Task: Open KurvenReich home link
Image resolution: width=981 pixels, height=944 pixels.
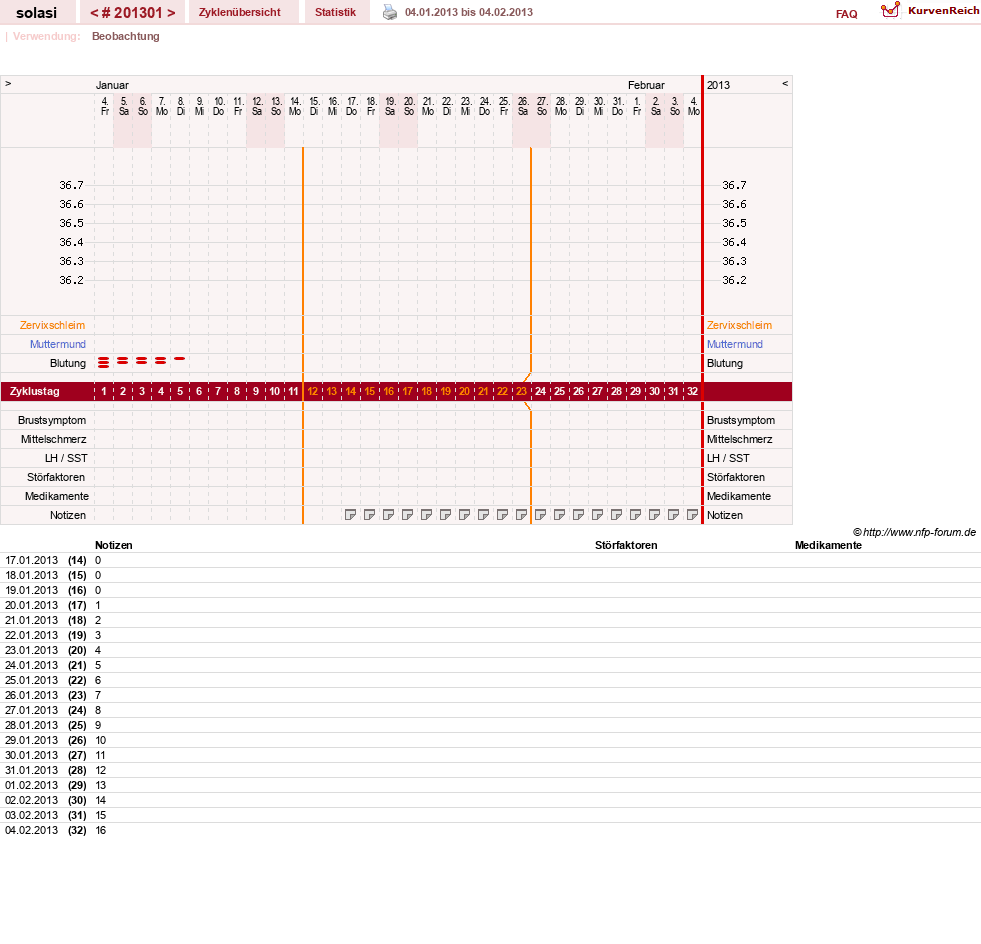Action: 943,11
